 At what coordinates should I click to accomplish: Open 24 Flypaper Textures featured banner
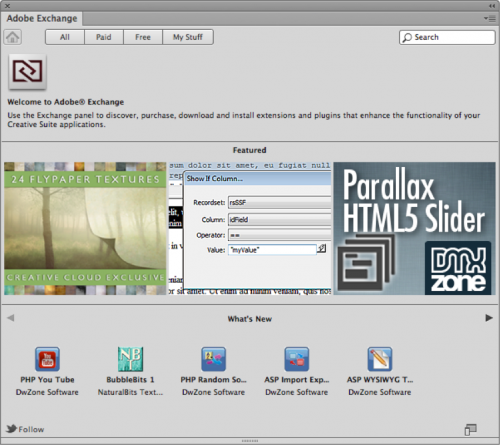(85, 228)
